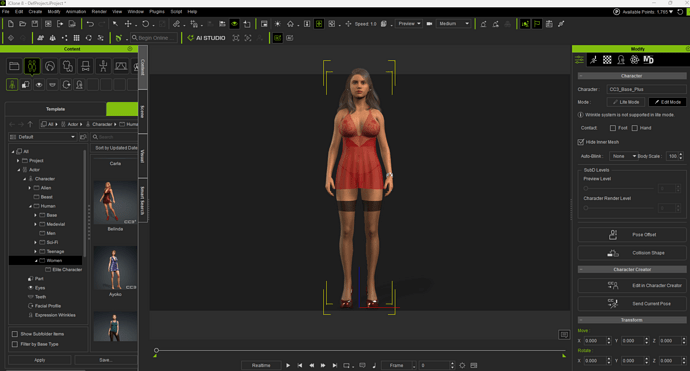Click the Apply button in Content
Image resolution: width=690 pixels, height=371 pixels.
tap(40, 360)
